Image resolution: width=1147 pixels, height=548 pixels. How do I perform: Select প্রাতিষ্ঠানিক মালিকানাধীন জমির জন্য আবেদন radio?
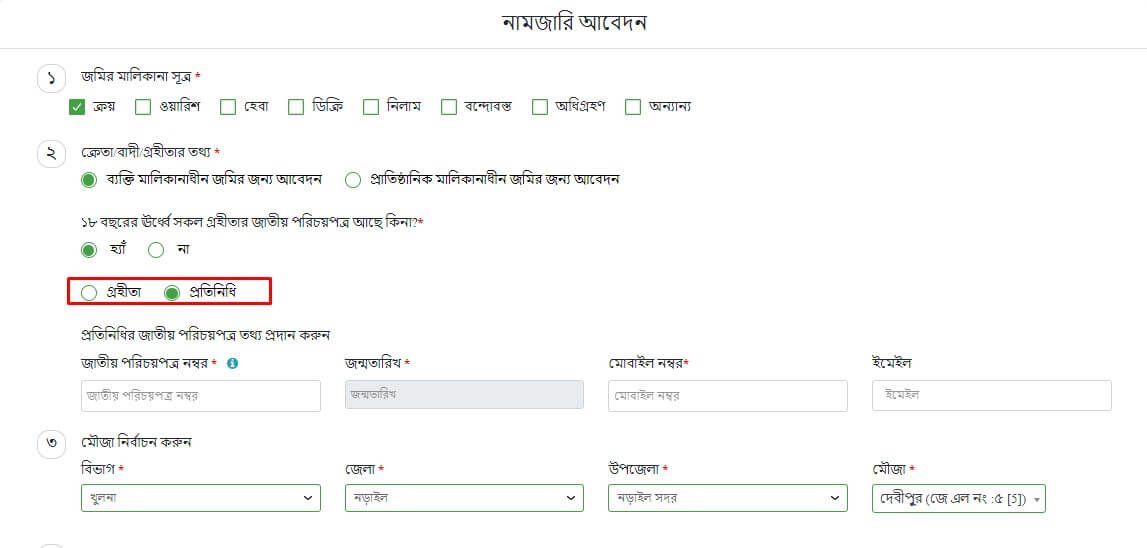[x=352, y=180]
